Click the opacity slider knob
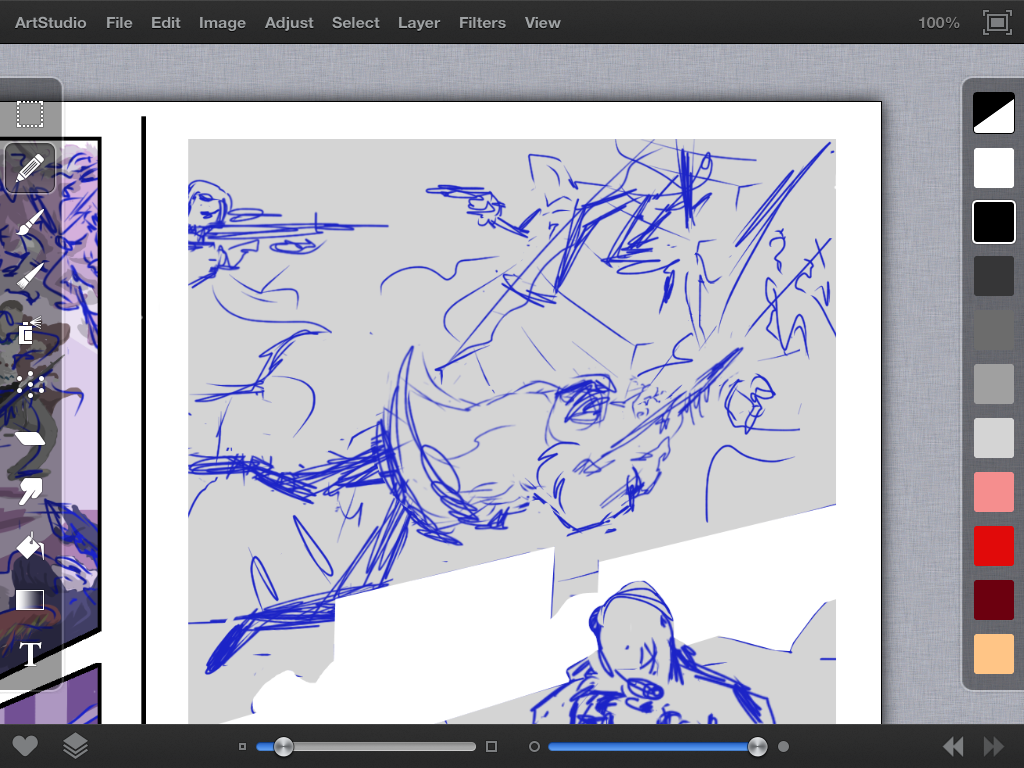 point(758,746)
